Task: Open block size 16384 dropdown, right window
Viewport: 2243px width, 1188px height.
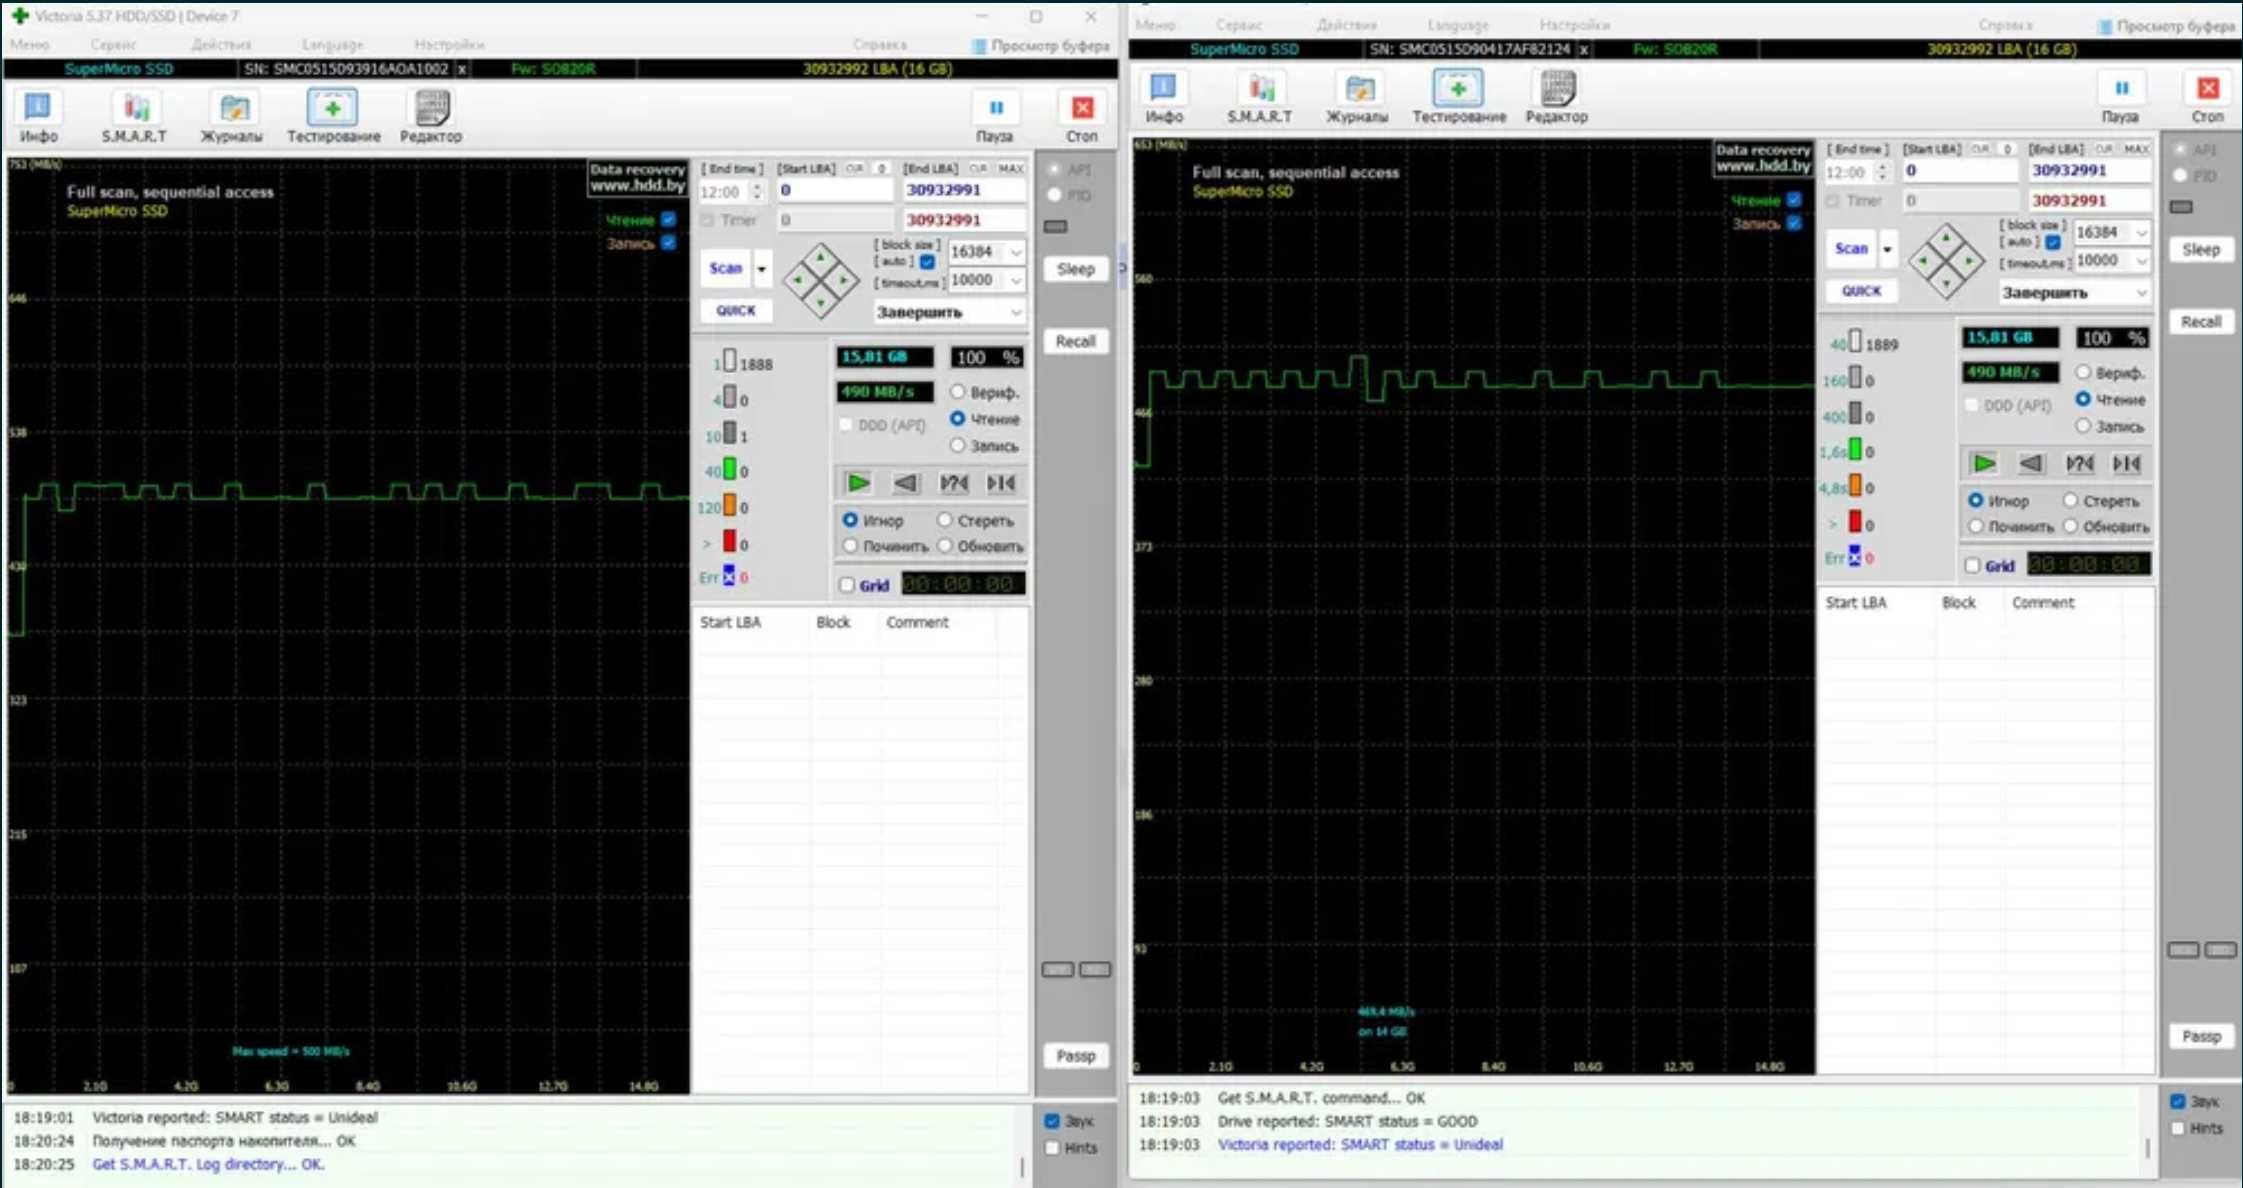Action: click(x=2141, y=232)
